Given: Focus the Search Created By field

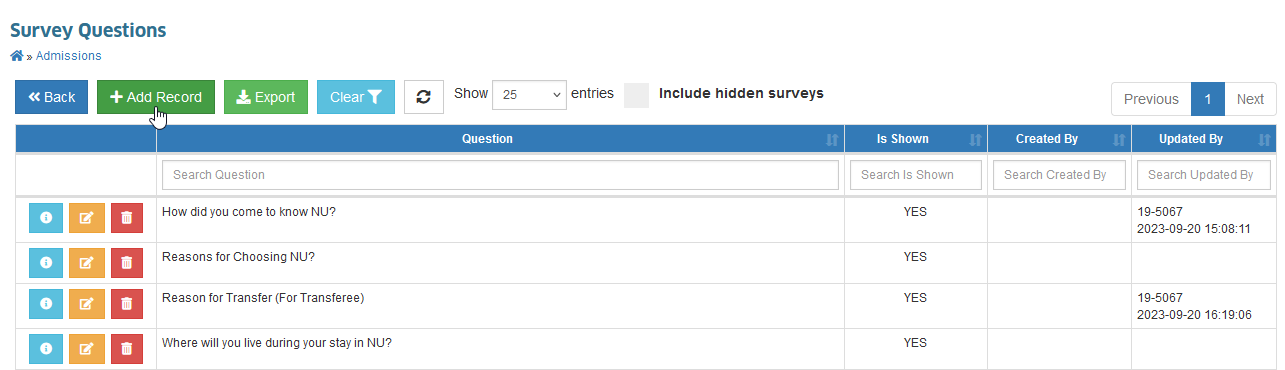Looking at the screenshot, I should coord(1059,175).
